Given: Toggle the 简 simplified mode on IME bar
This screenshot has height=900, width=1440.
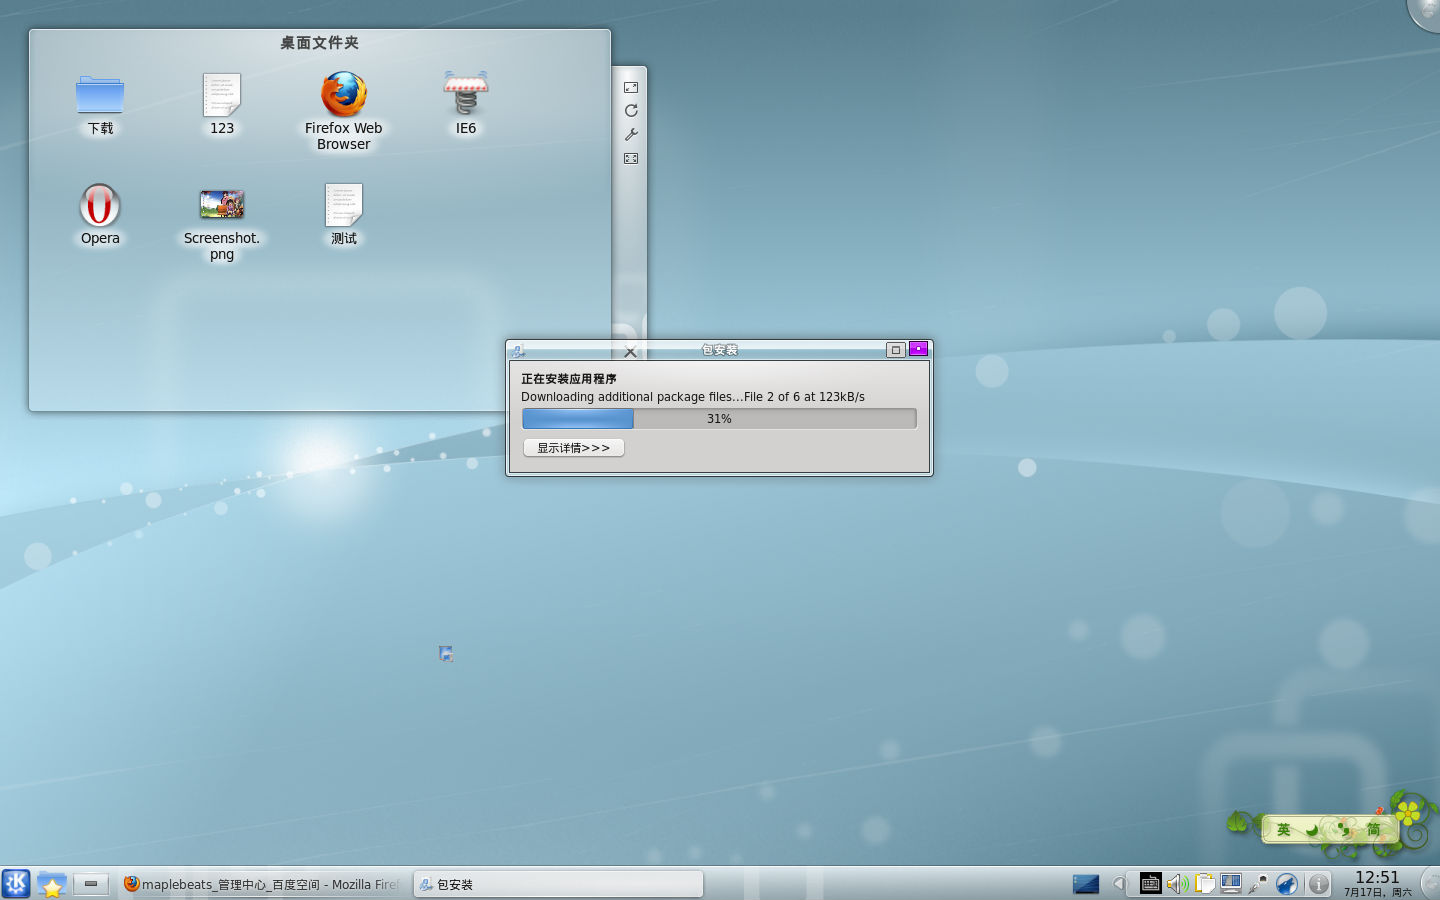Looking at the screenshot, I should 1374,830.
